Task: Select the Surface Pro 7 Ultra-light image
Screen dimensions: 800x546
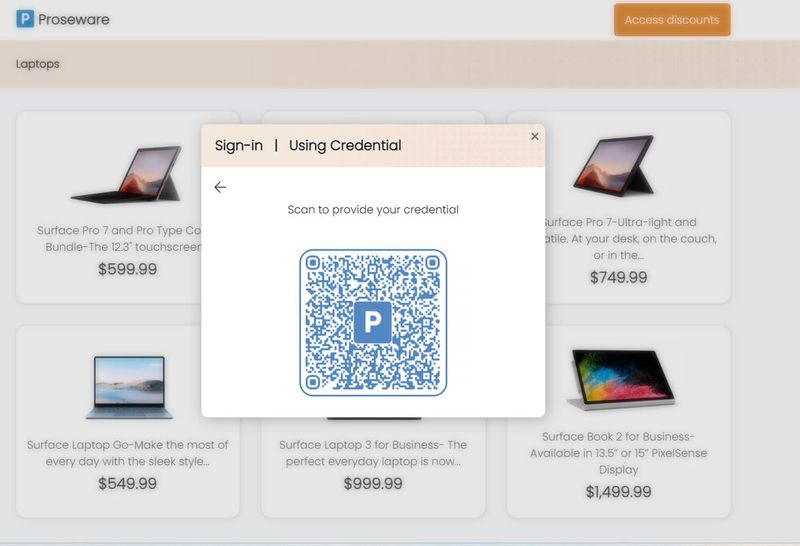Action: pyautogui.click(x=614, y=166)
